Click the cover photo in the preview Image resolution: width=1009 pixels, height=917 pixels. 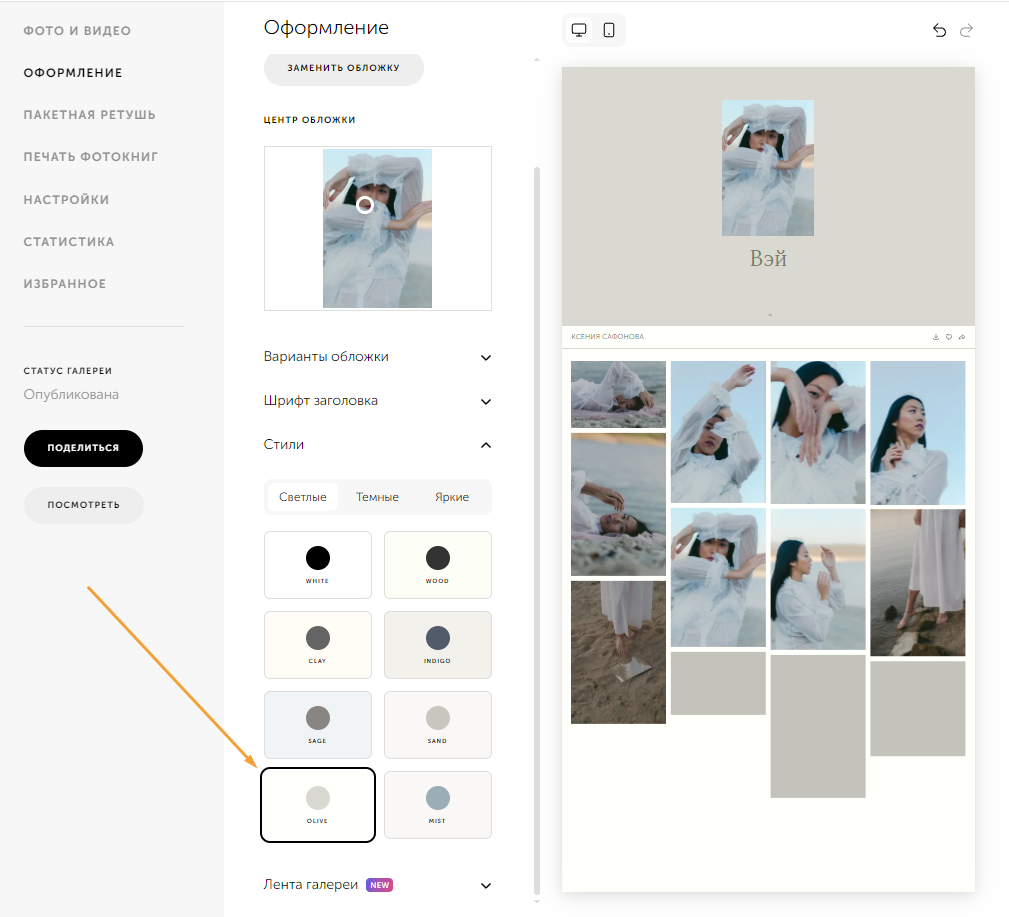tap(768, 168)
